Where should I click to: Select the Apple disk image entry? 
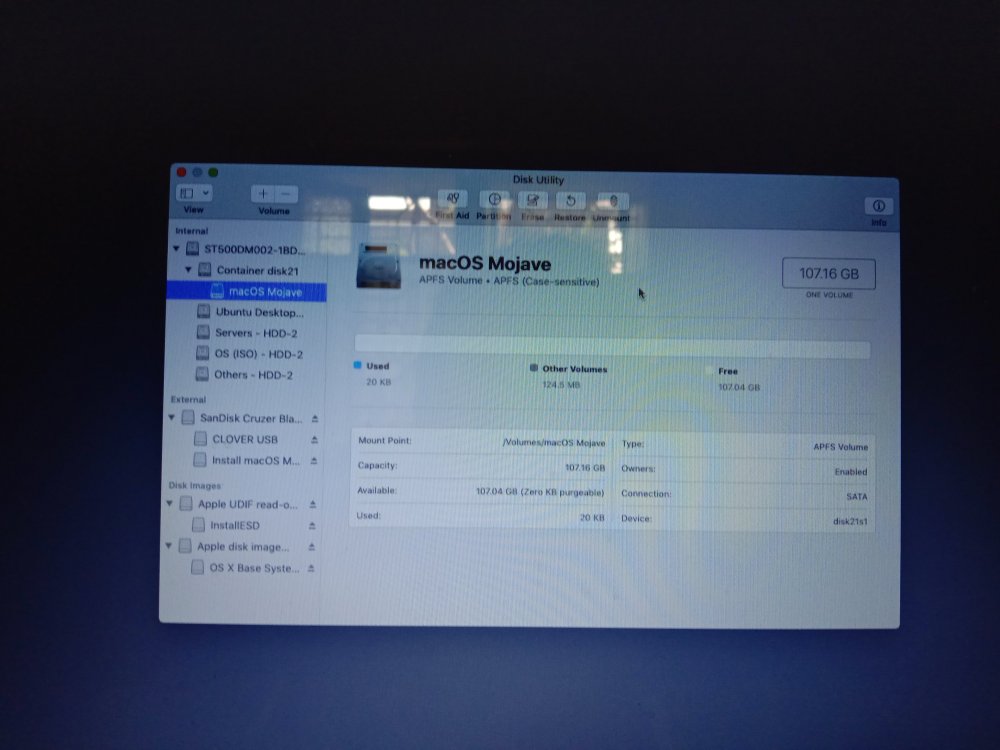click(235, 547)
